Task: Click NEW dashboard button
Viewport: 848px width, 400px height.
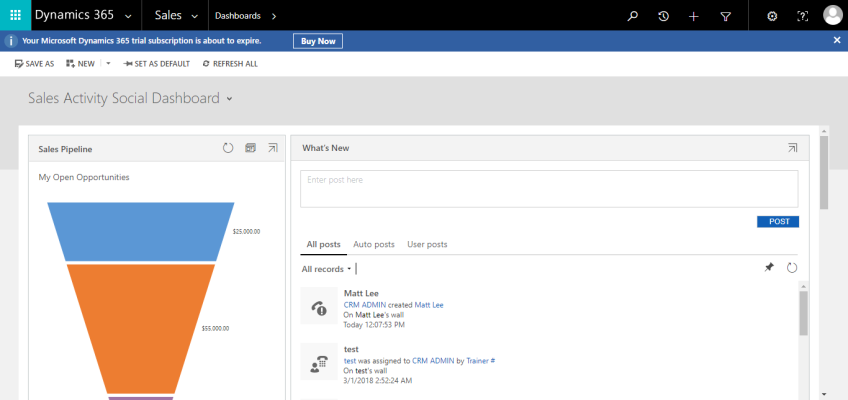Action: (80, 64)
